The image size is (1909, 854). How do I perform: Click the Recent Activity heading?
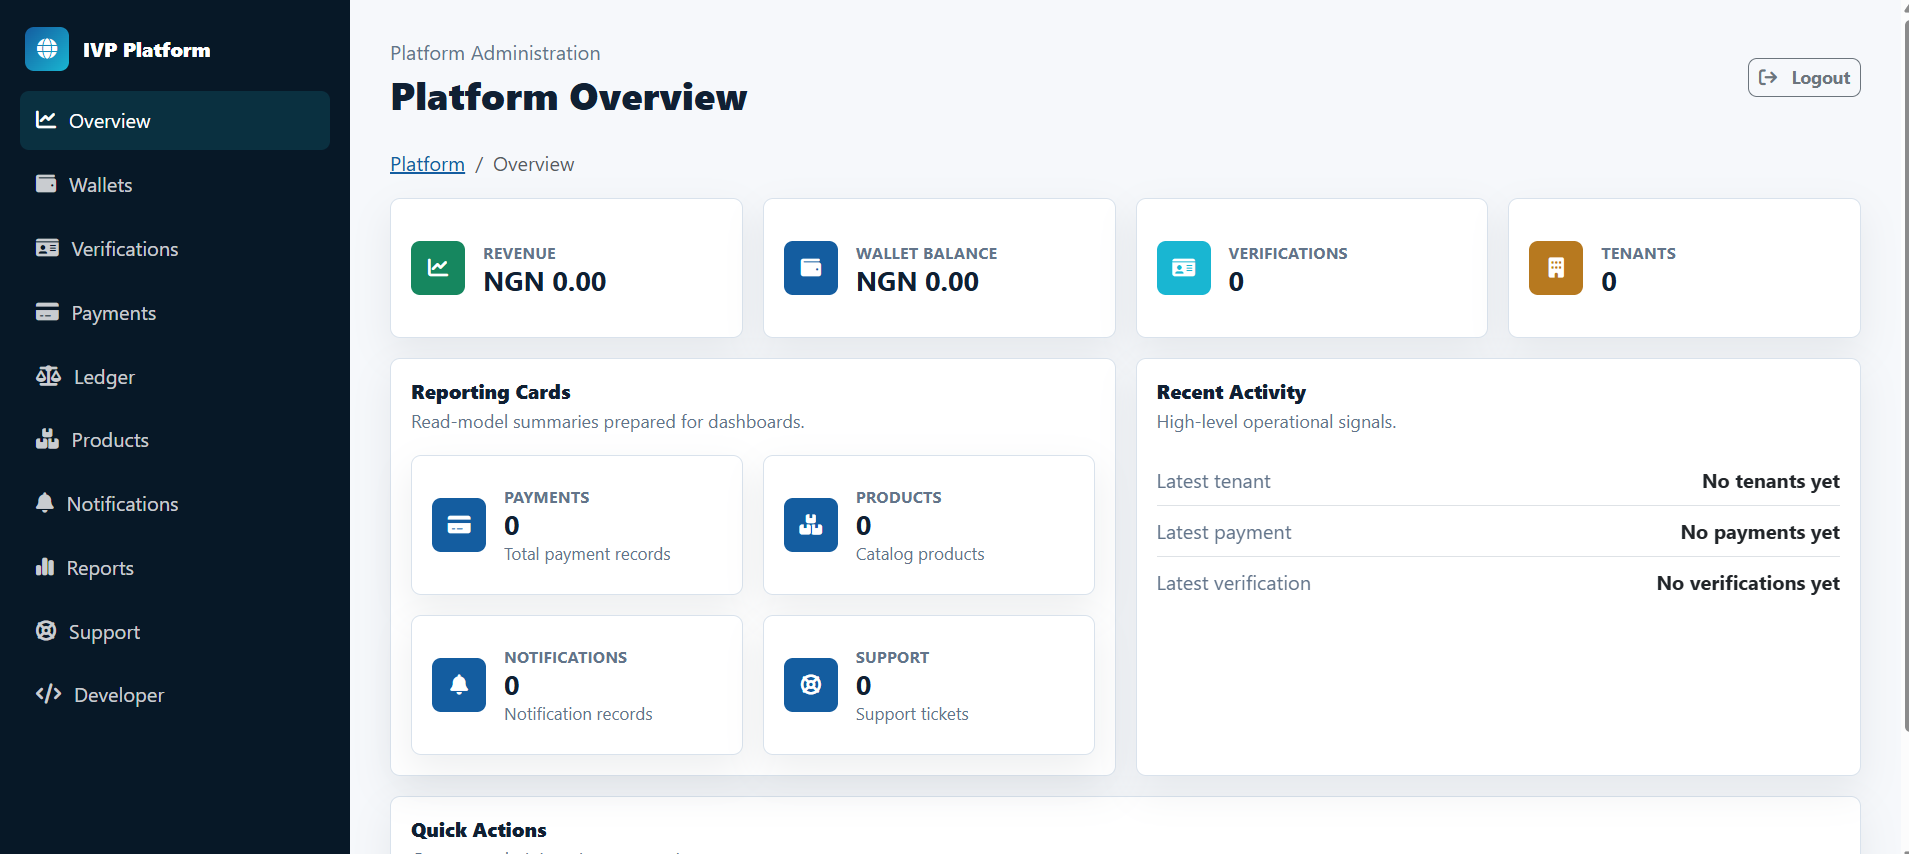pyautogui.click(x=1231, y=392)
